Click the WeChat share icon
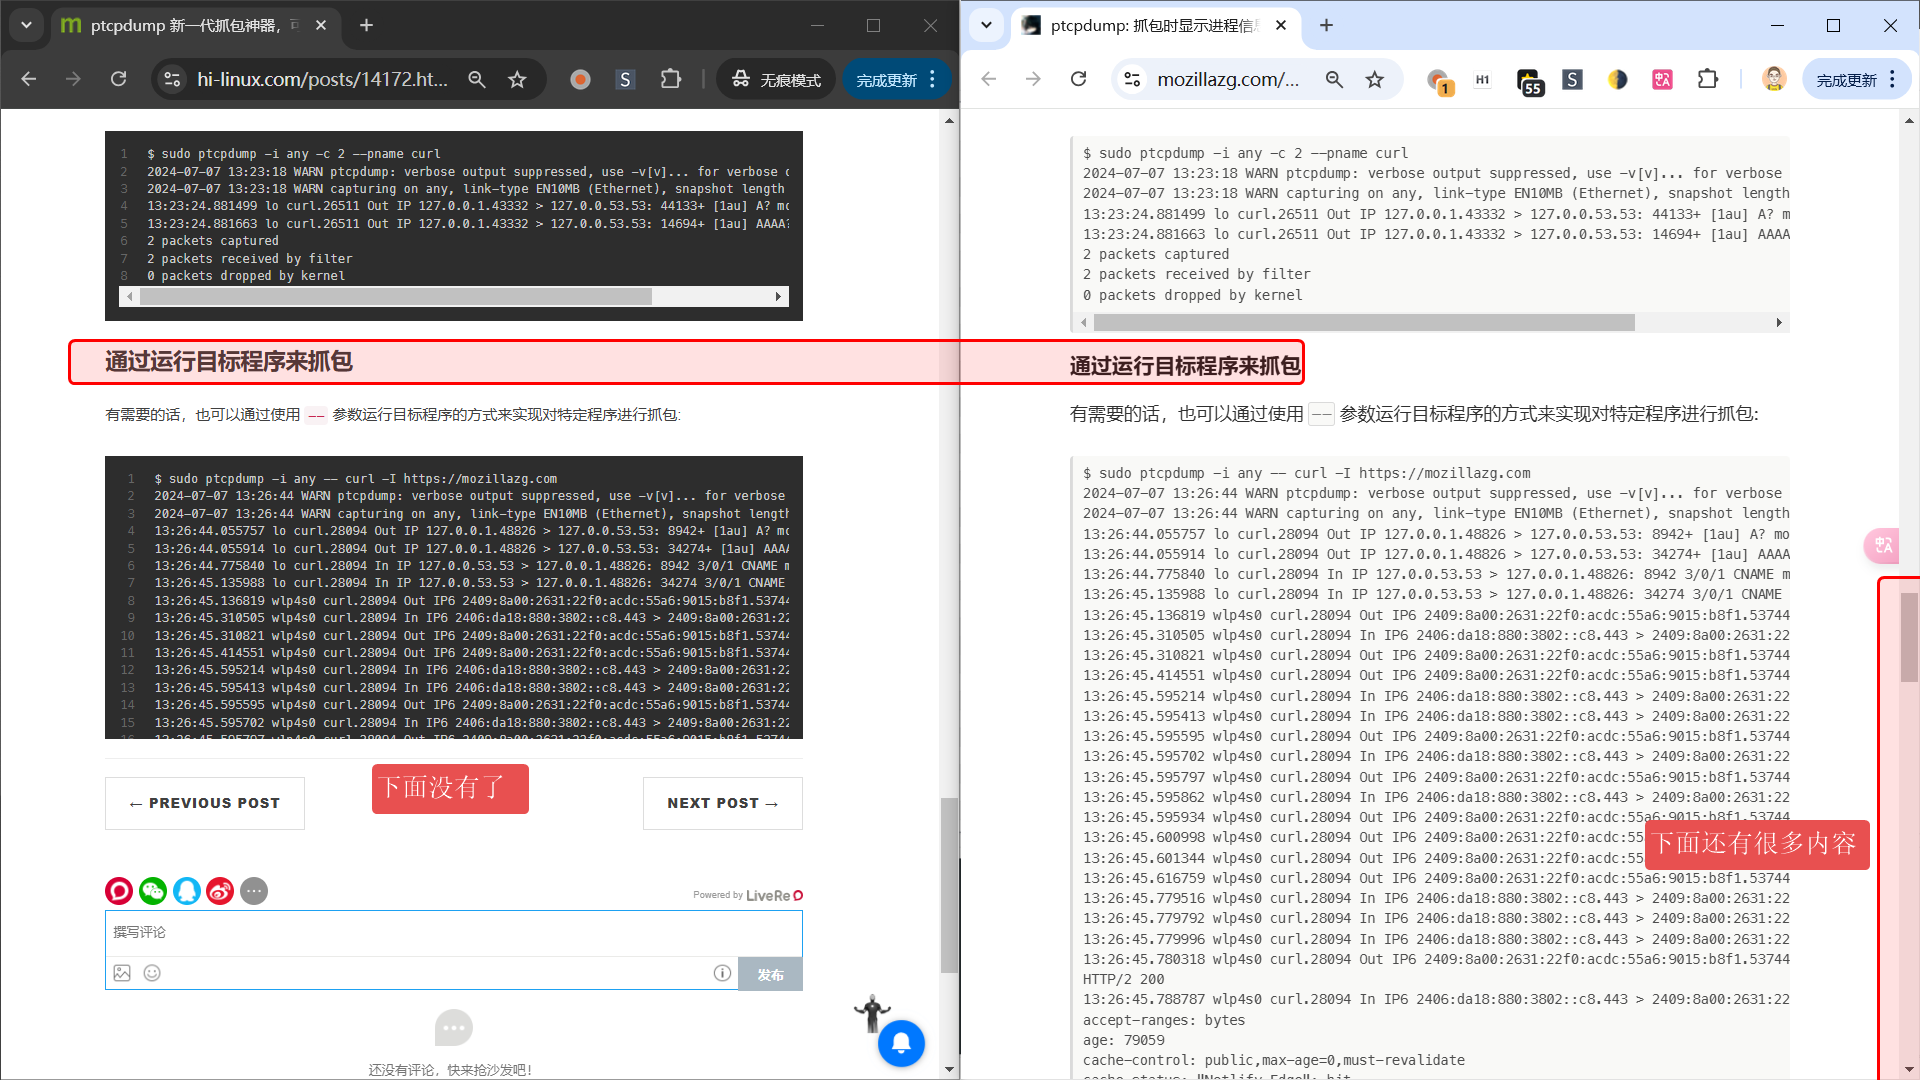1920x1080 pixels. tap(153, 891)
